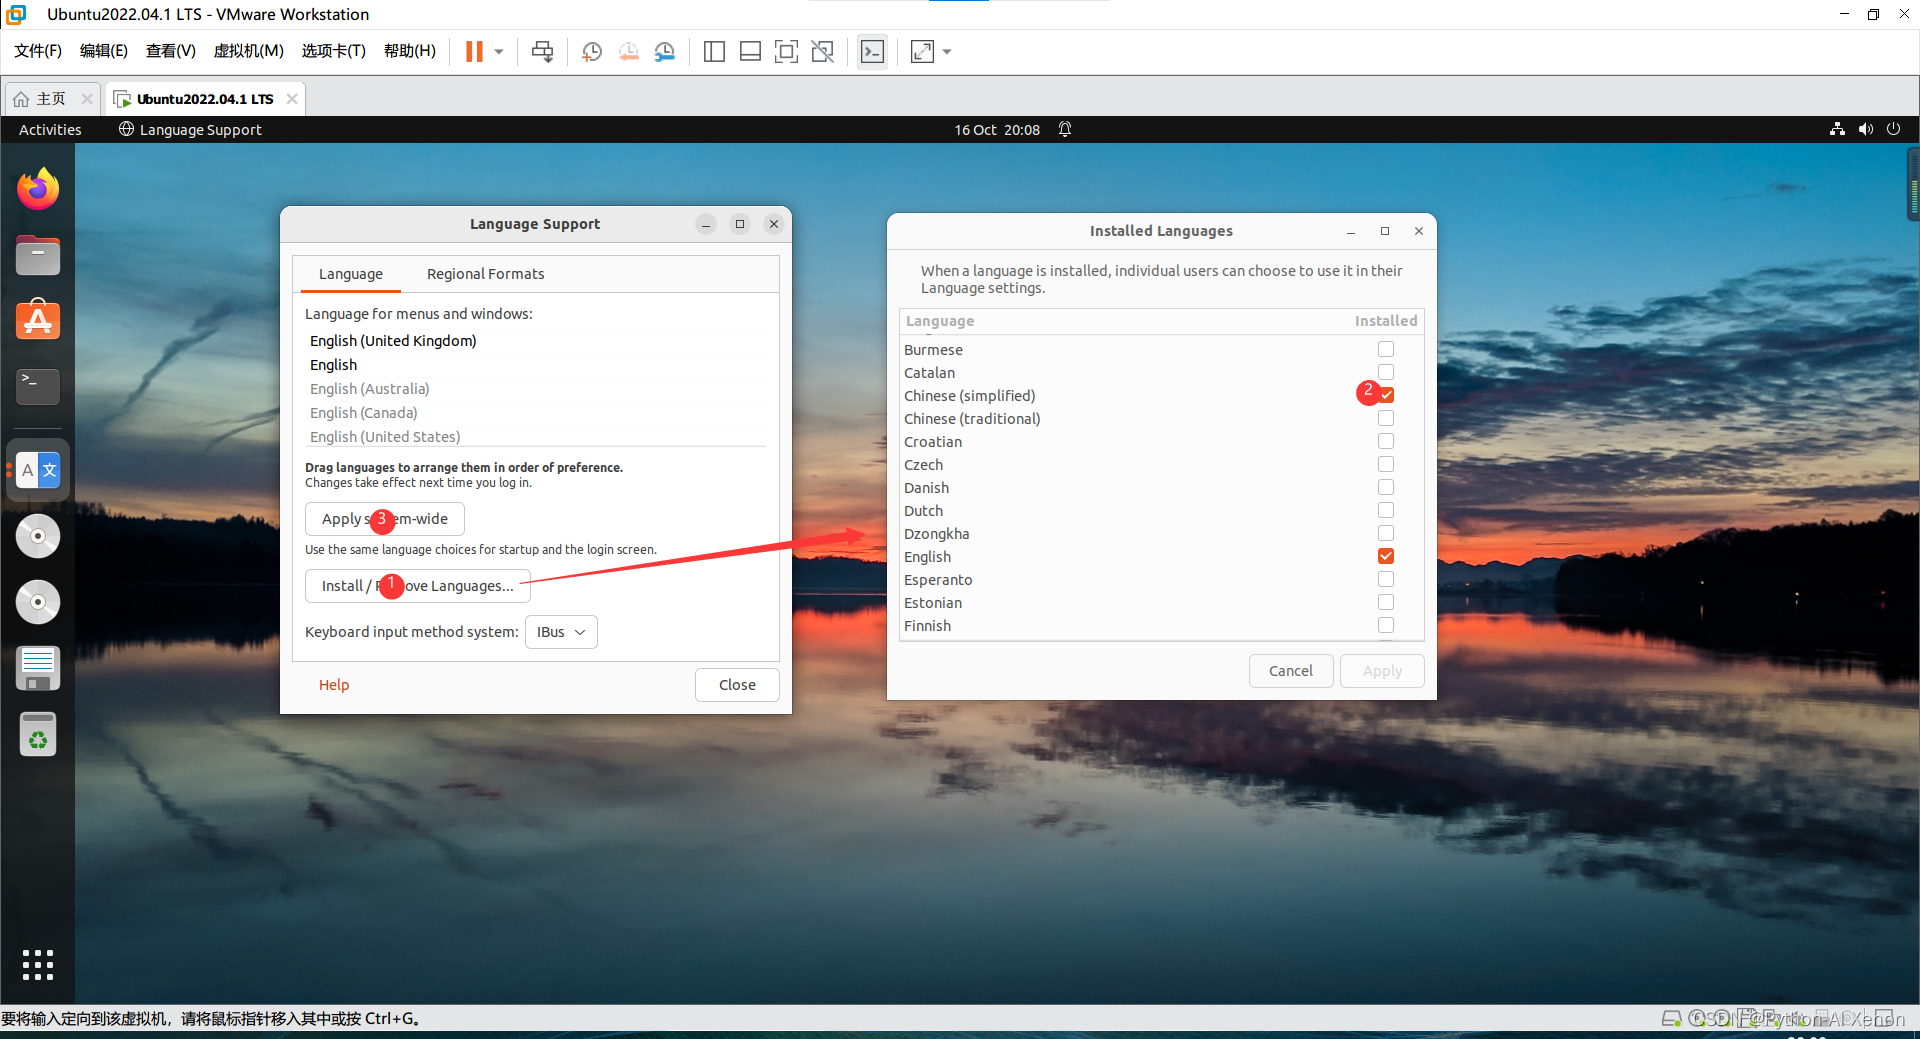This screenshot has width=1920, height=1039.
Task: Switch to the 主页 tab
Action: (50, 99)
